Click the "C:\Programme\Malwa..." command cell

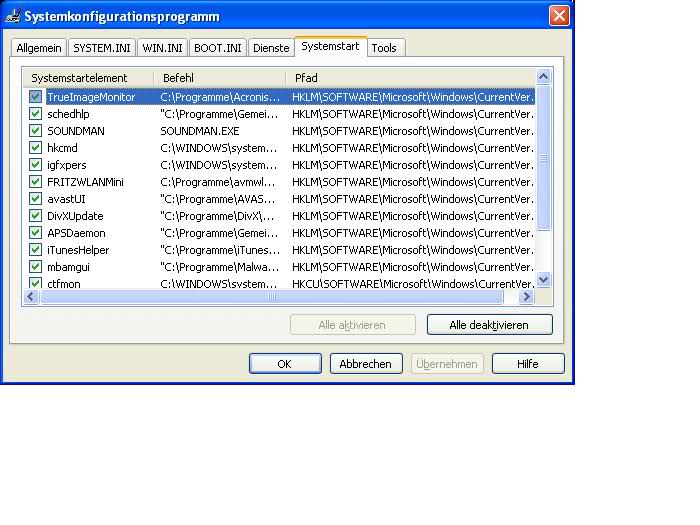[220, 267]
